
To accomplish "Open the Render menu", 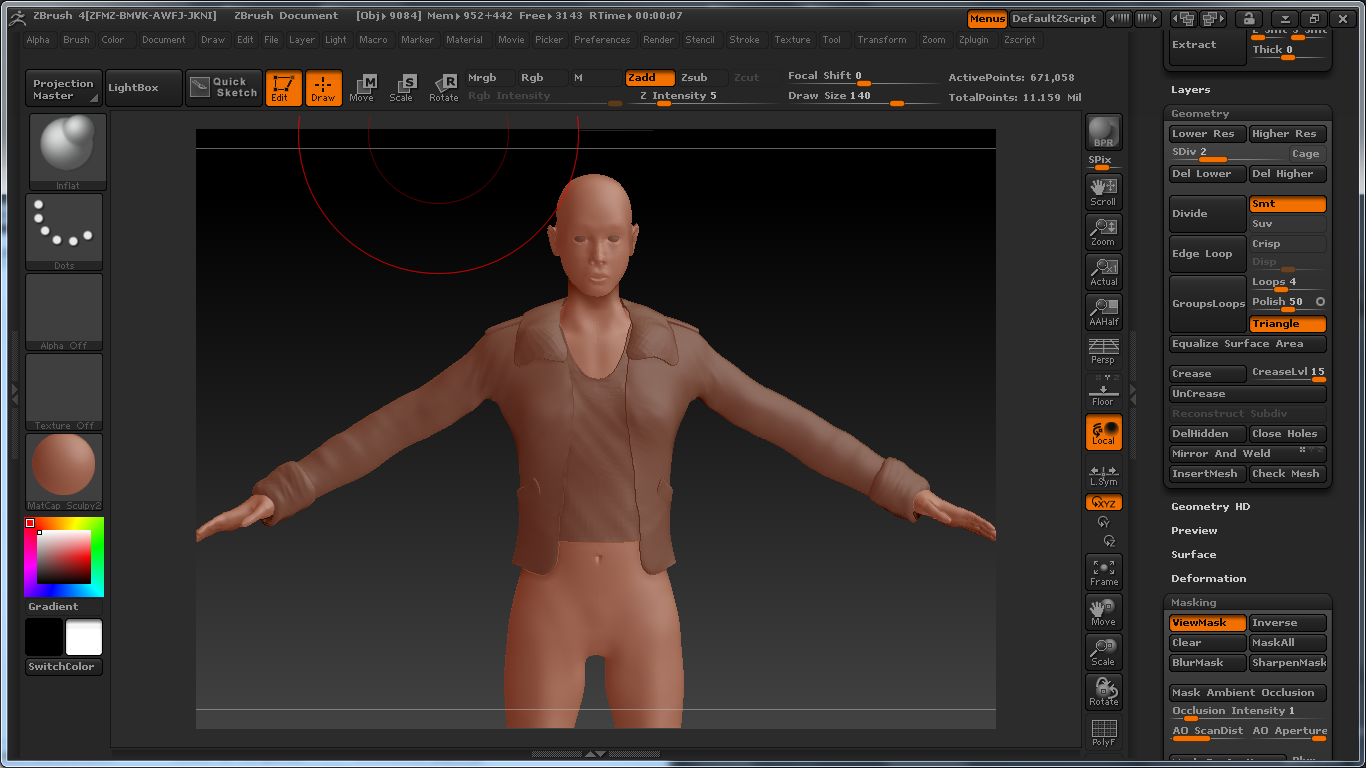I will (x=658, y=40).
